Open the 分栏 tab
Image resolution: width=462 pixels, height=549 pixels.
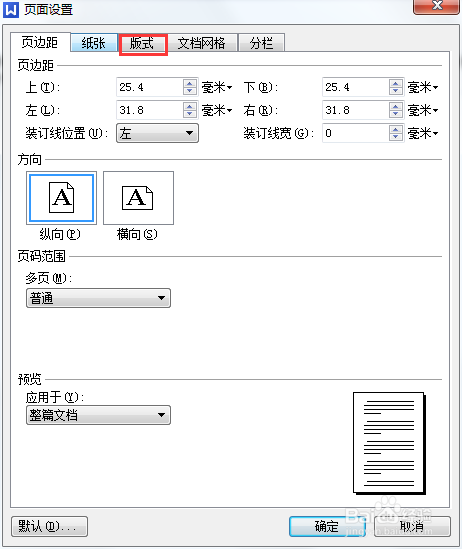point(261,43)
